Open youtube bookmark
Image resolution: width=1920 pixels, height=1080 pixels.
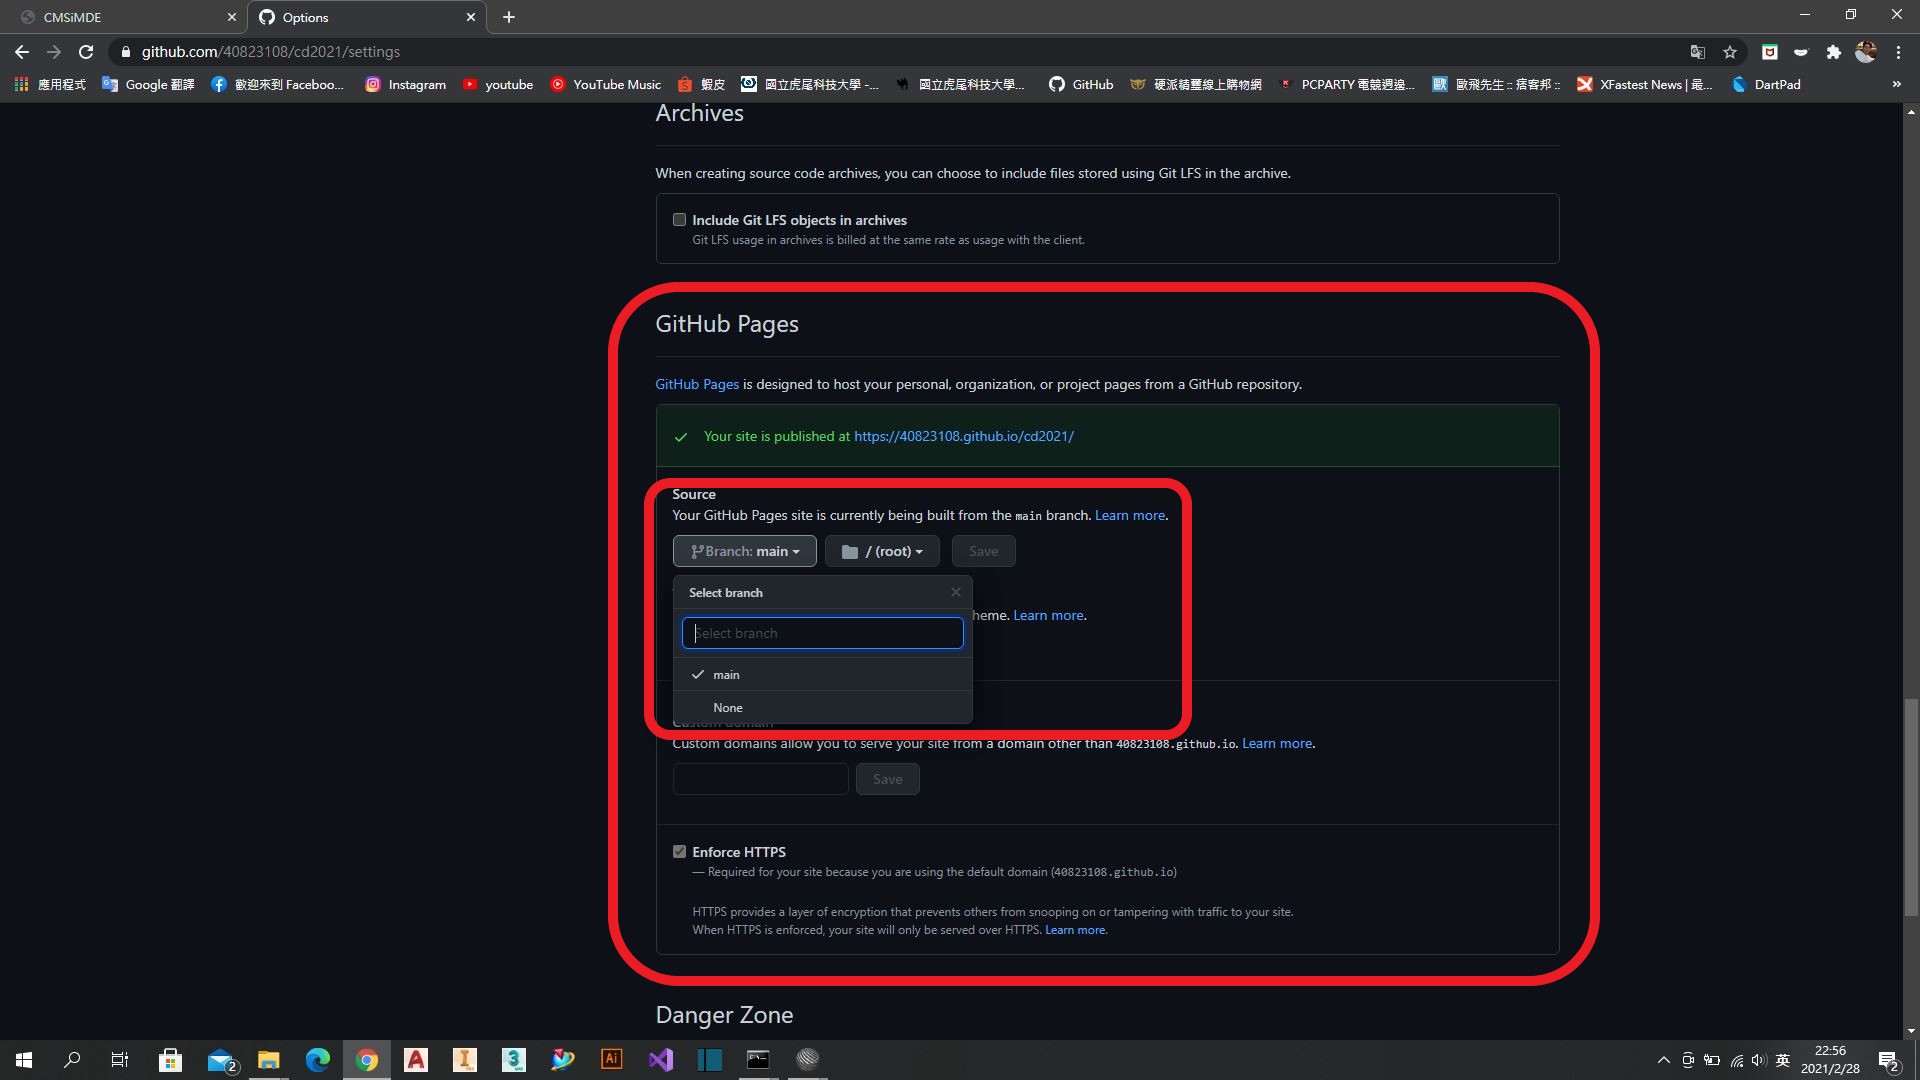click(x=497, y=85)
